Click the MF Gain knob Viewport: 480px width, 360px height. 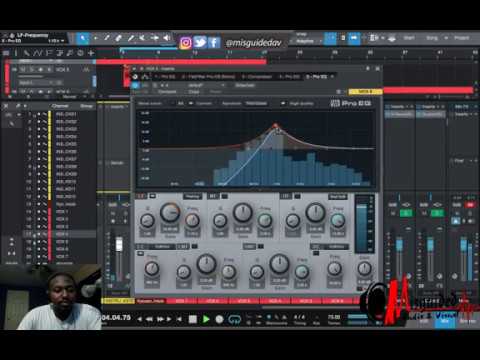coord(243,212)
